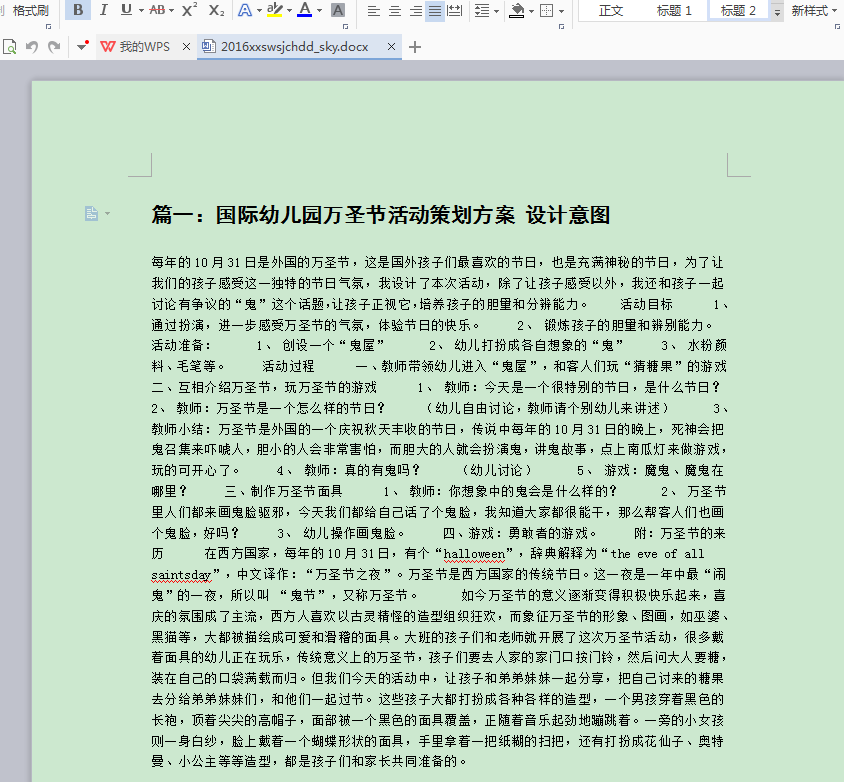Open the strikethrough dropdown arrow

(171, 11)
